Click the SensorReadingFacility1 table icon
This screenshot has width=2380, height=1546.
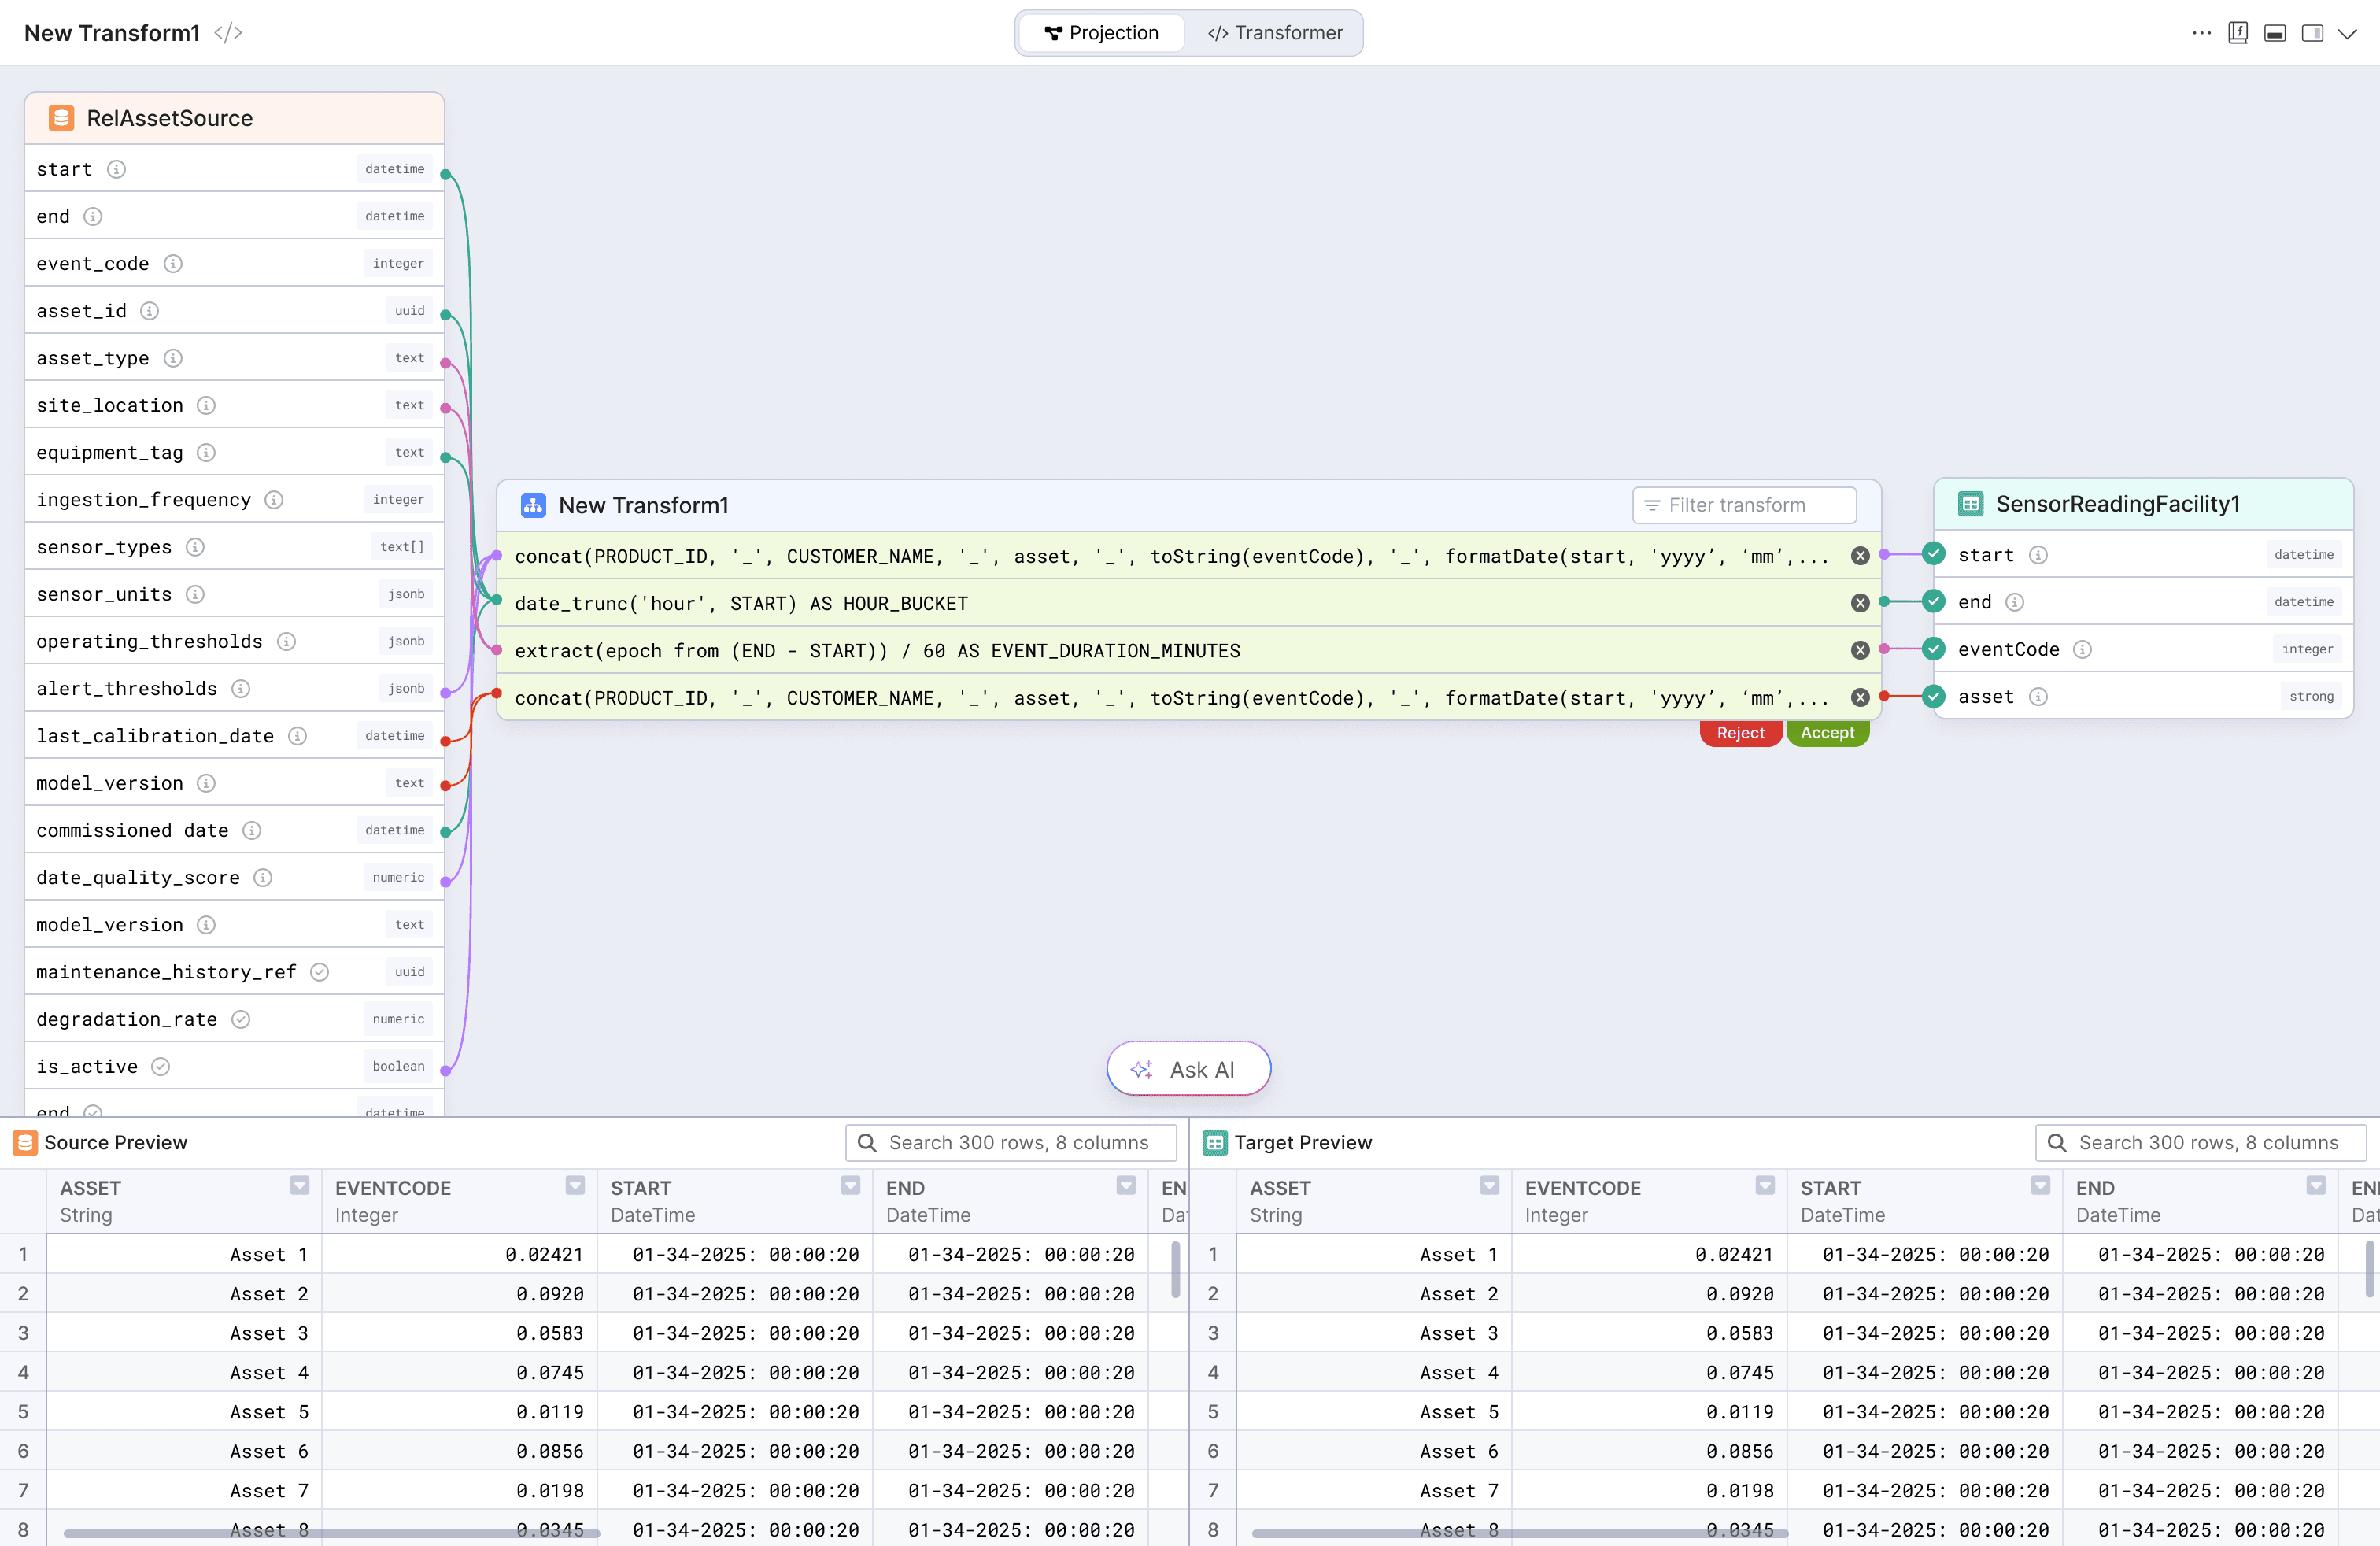[1969, 504]
